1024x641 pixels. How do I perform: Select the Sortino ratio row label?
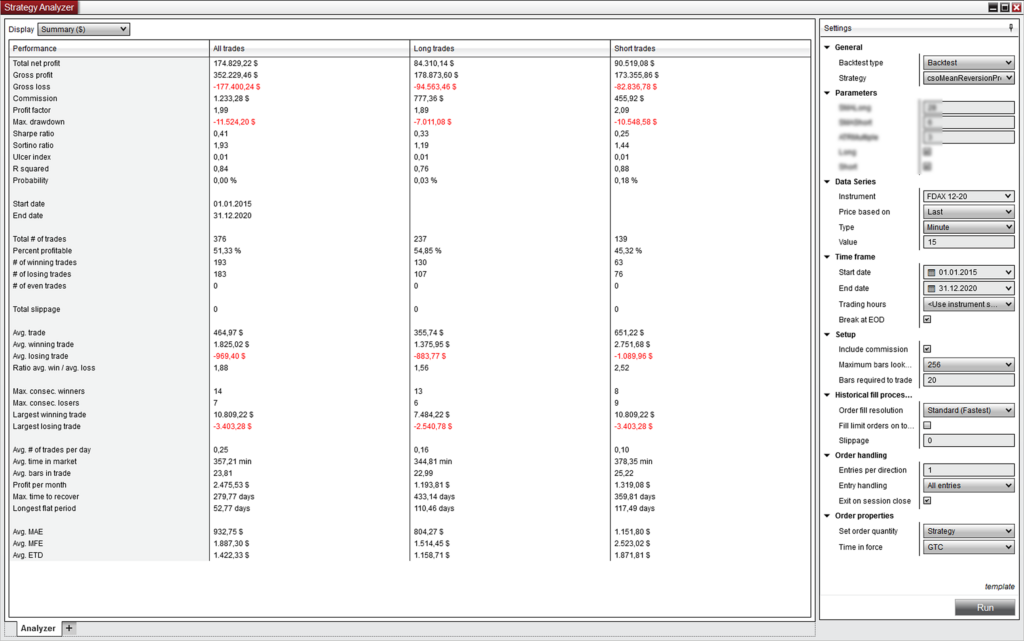[33, 146]
